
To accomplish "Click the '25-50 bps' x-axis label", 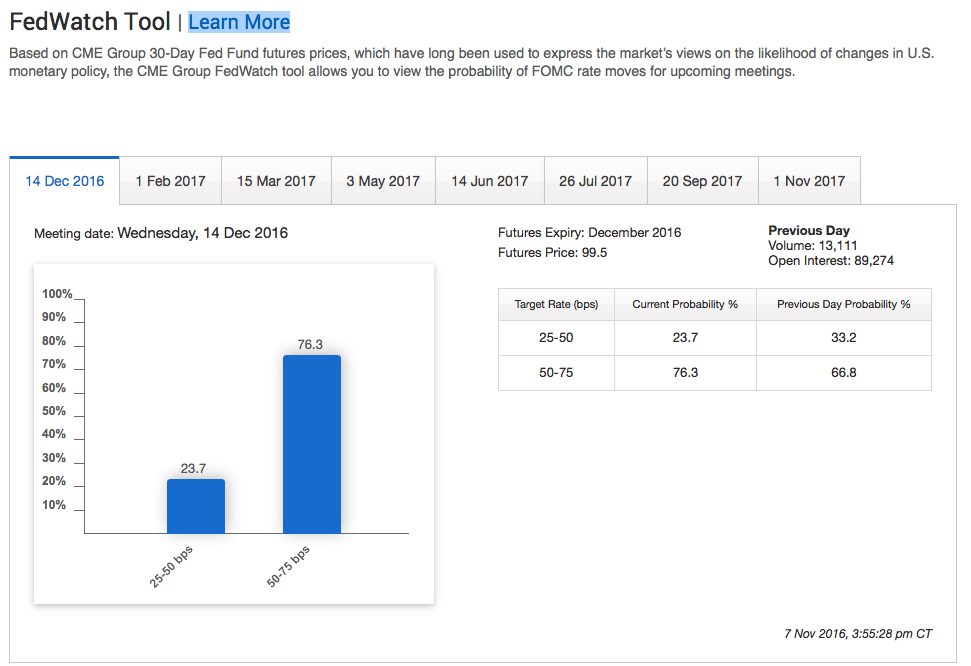I will [171, 566].
